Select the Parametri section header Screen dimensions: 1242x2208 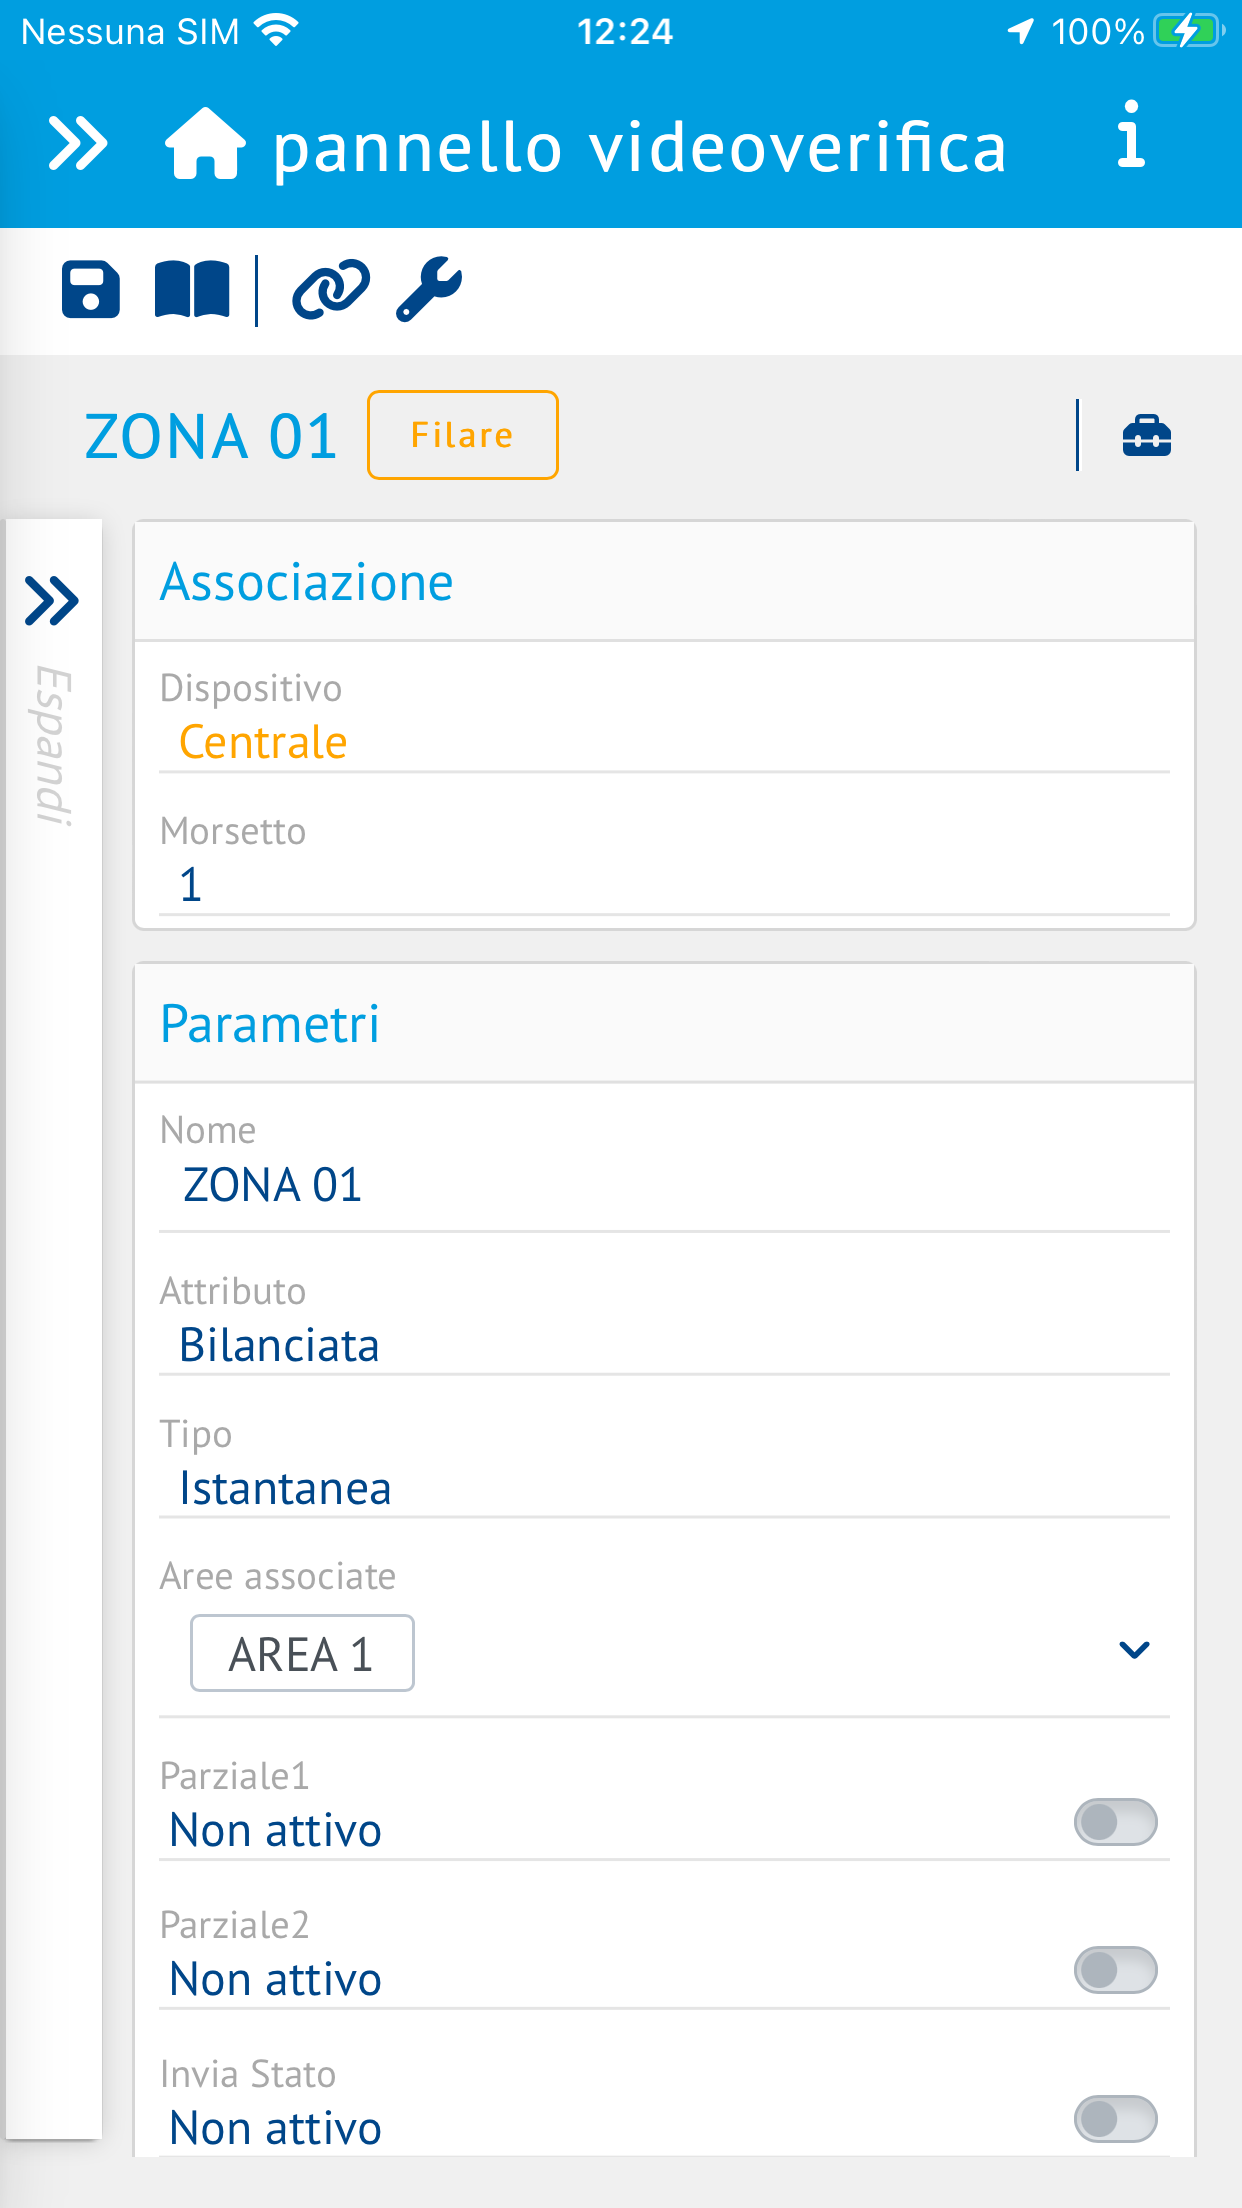click(x=664, y=1024)
